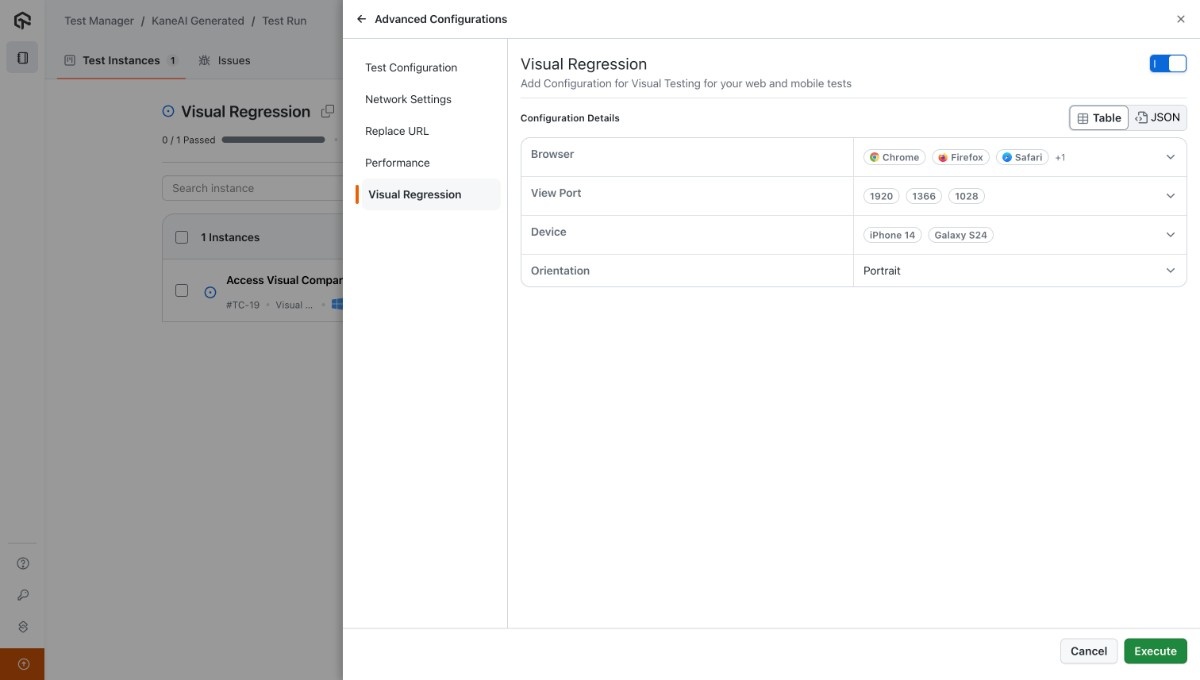This screenshot has width=1200, height=680.
Task: Click the upgrade arrow icon at bottom sidebar
Action: (22, 662)
